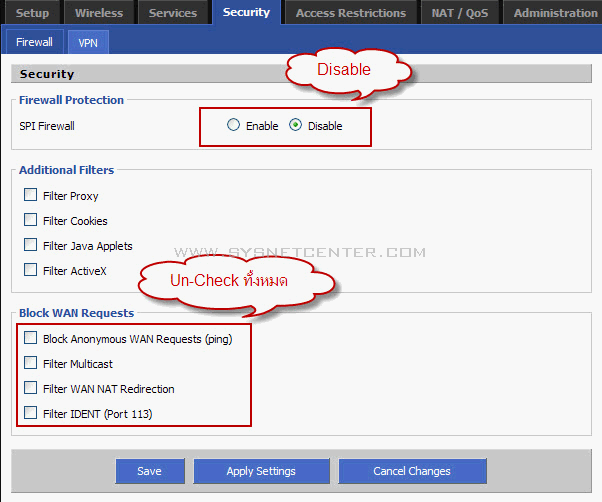This screenshot has height=502, width=602.
Task: Open the Wireless tab
Action: click(x=99, y=13)
